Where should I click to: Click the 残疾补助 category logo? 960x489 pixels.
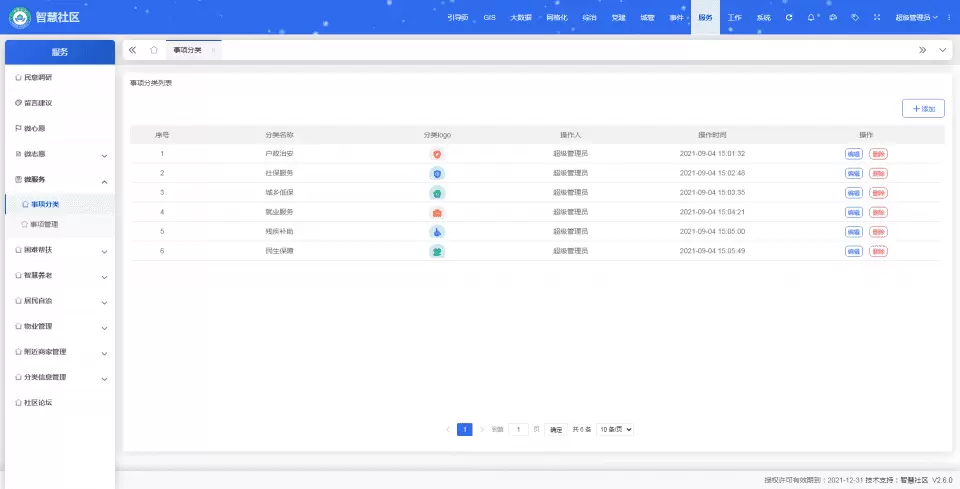(x=437, y=232)
